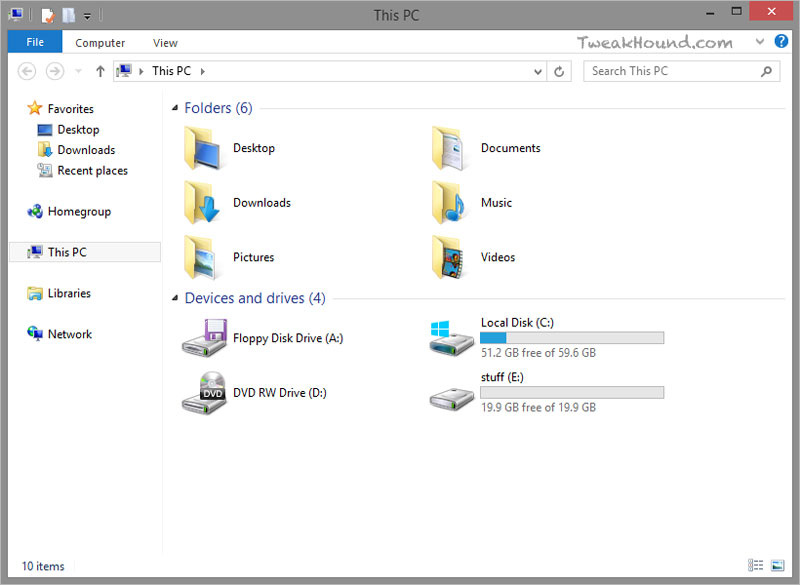Open the Music folder icon
Image resolution: width=800 pixels, height=585 pixels.
pyautogui.click(x=452, y=203)
